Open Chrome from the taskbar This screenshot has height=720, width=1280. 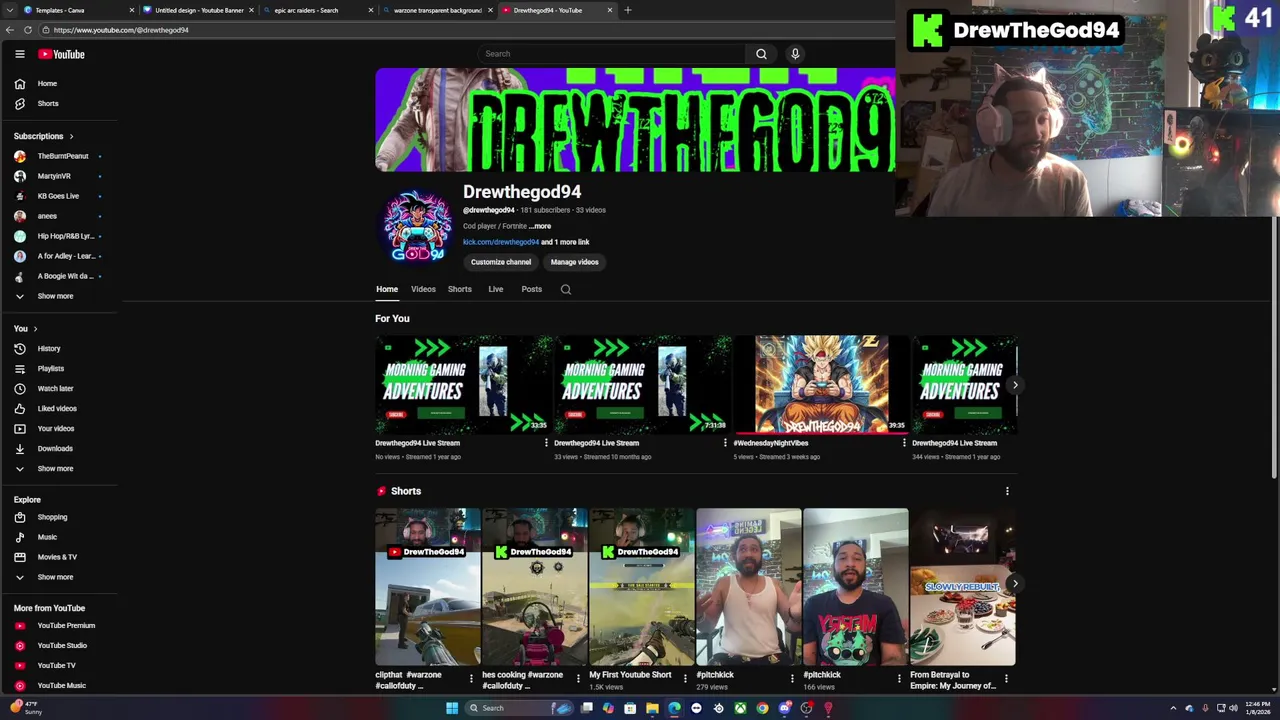tap(762, 708)
